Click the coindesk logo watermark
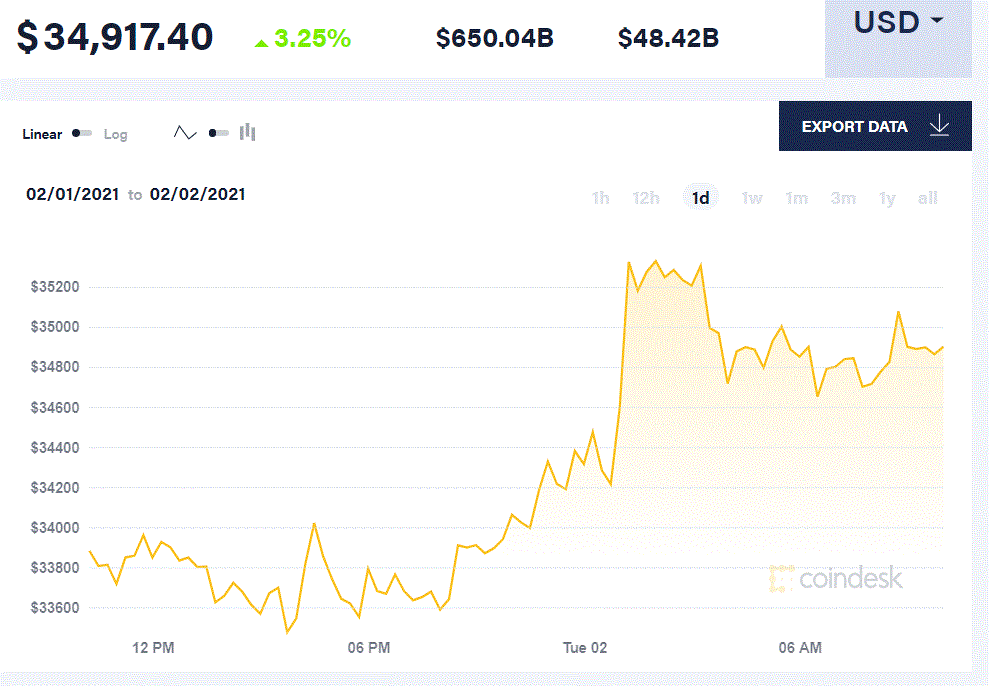This screenshot has height=686, width=989. point(845,578)
